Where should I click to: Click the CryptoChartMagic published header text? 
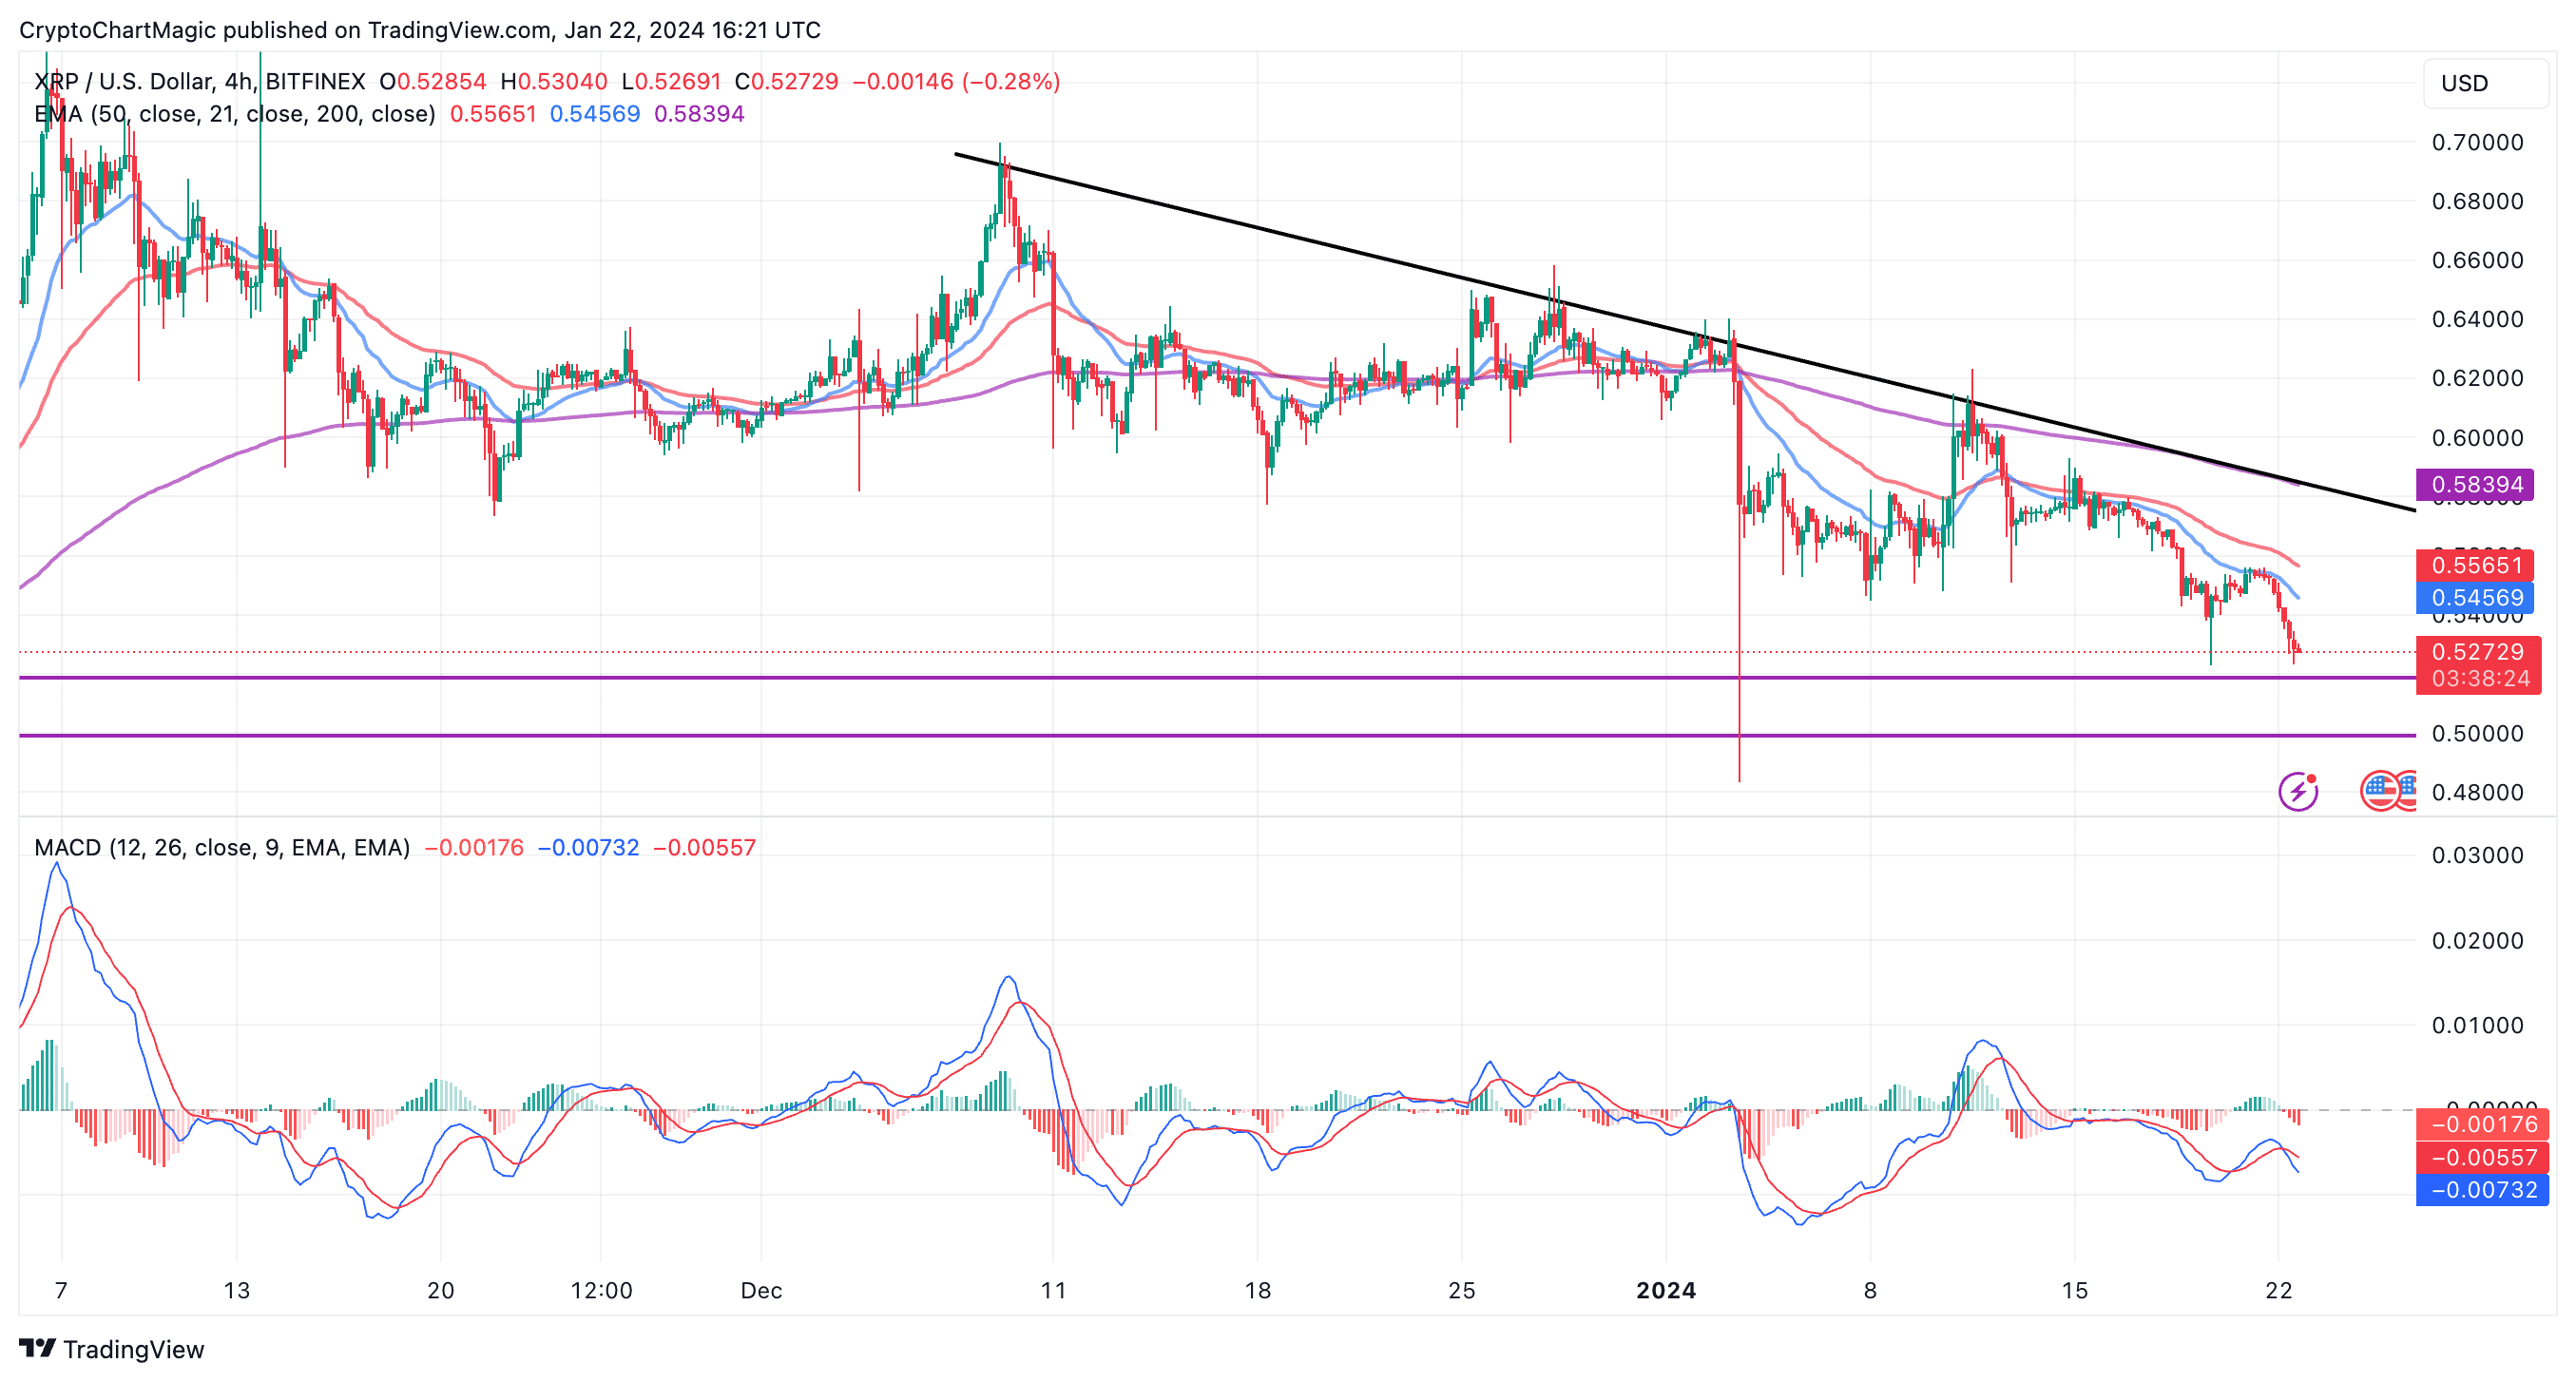pyautogui.click(x=420, y=30)
